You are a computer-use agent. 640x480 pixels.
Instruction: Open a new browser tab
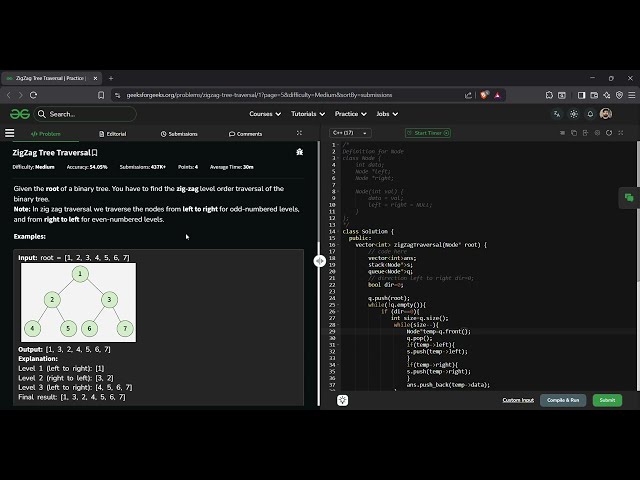pos(111,78)
